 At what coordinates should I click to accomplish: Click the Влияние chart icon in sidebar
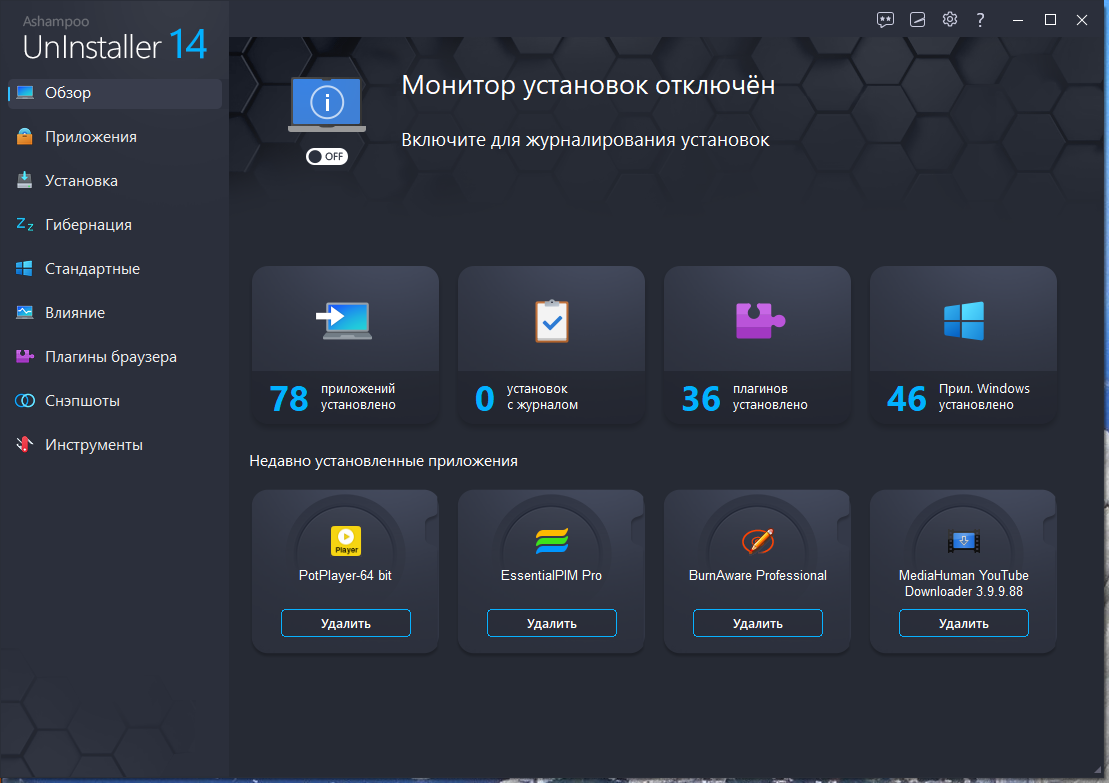tap(25, 312)
